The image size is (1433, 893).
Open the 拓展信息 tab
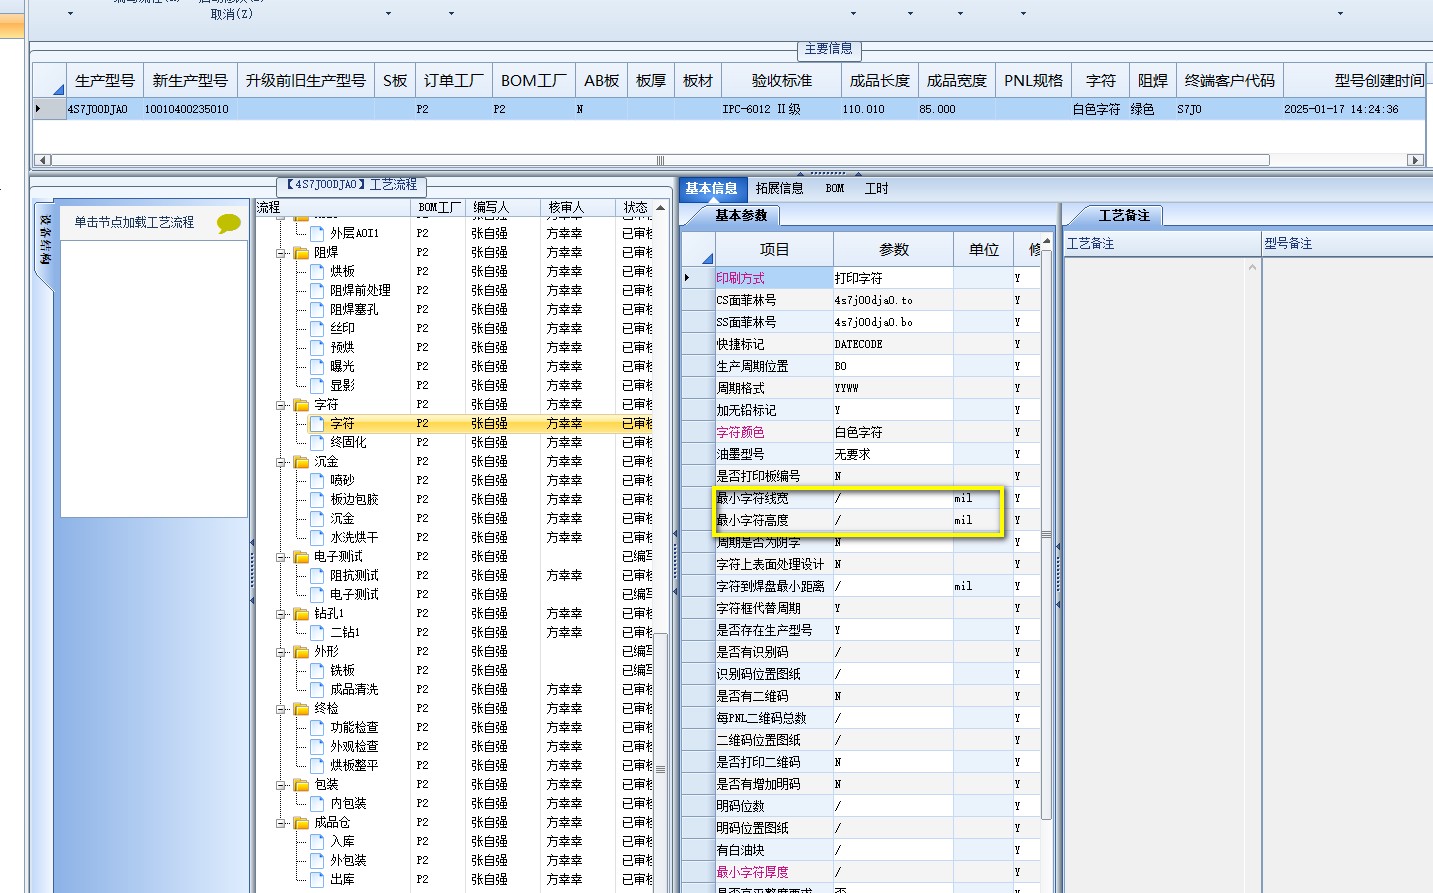pos(780,188)
